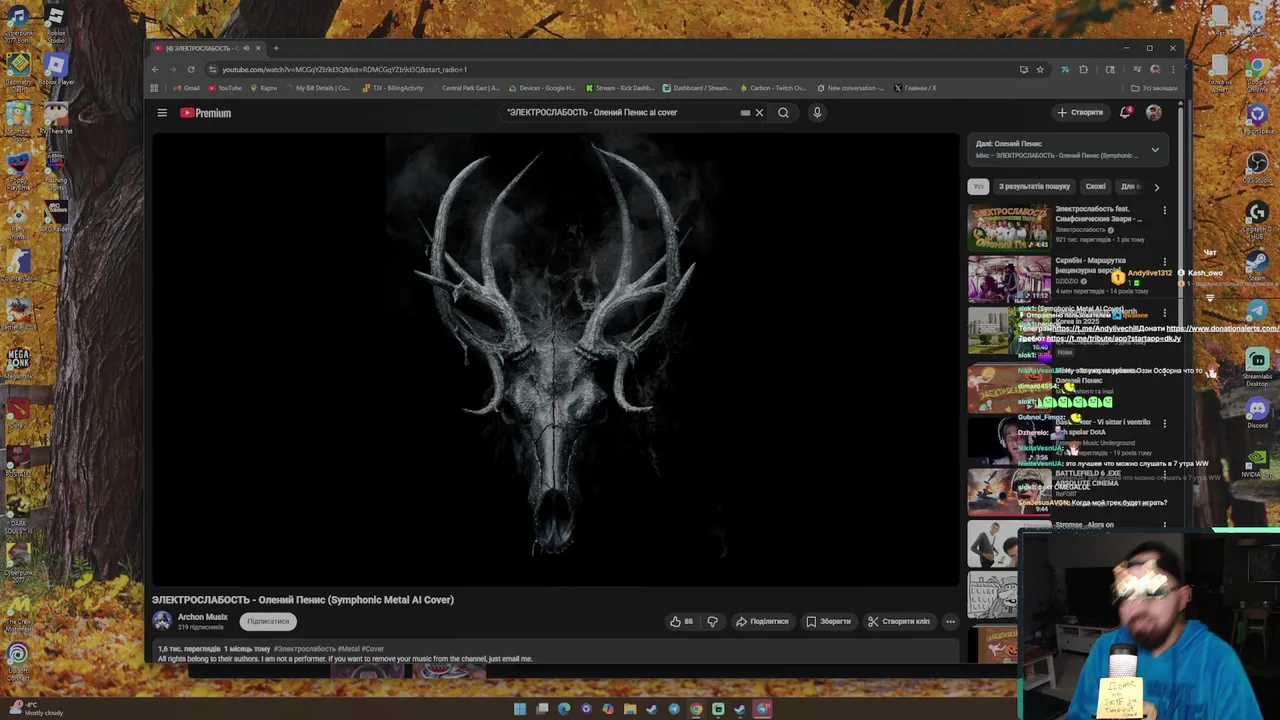Open the Stream - Kick Dashboard bookmark

(620, 88)
